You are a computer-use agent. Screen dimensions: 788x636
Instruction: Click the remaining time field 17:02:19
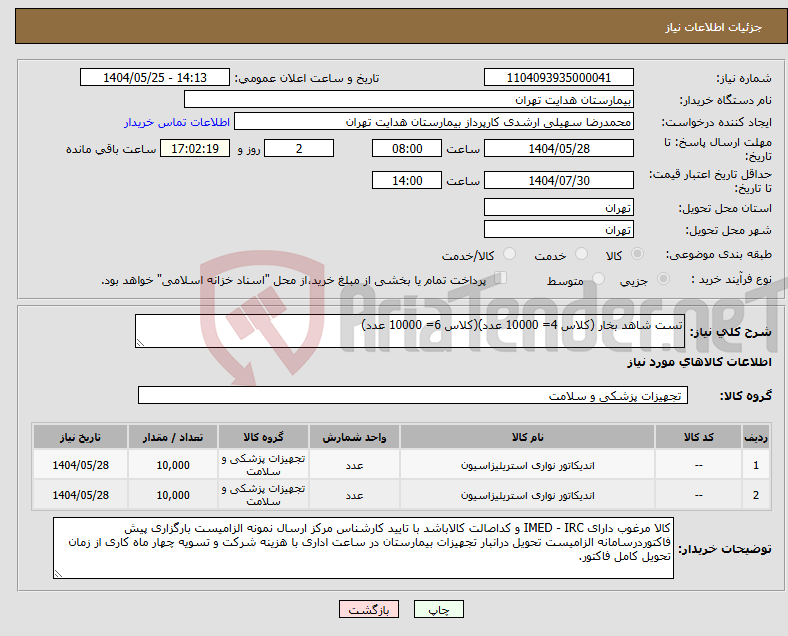(195, 148)
